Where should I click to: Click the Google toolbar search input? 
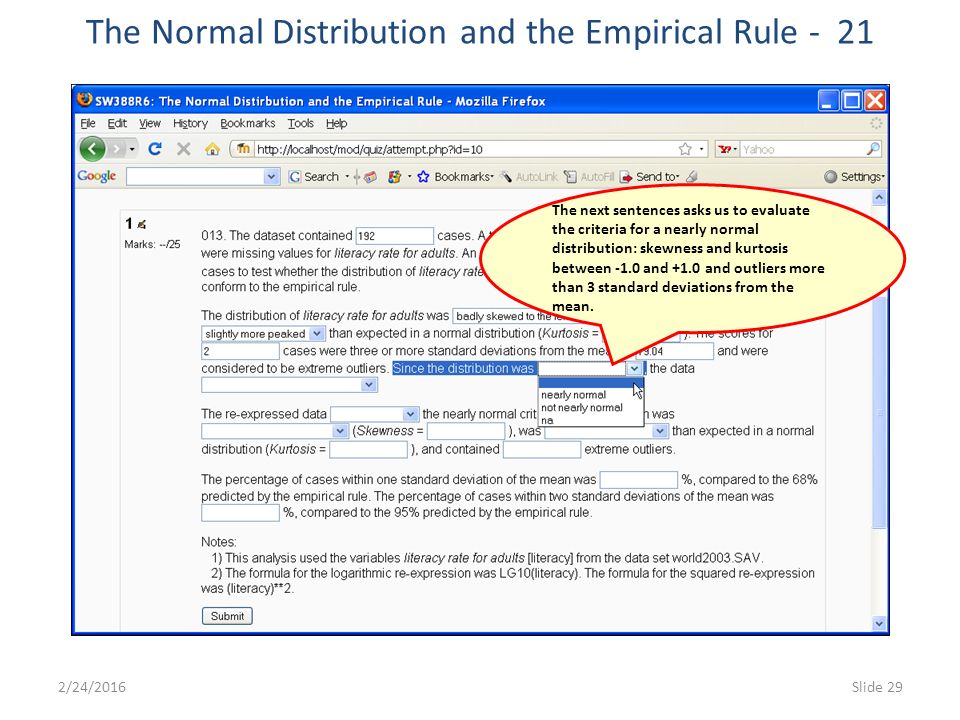click(x=195, y=177)
